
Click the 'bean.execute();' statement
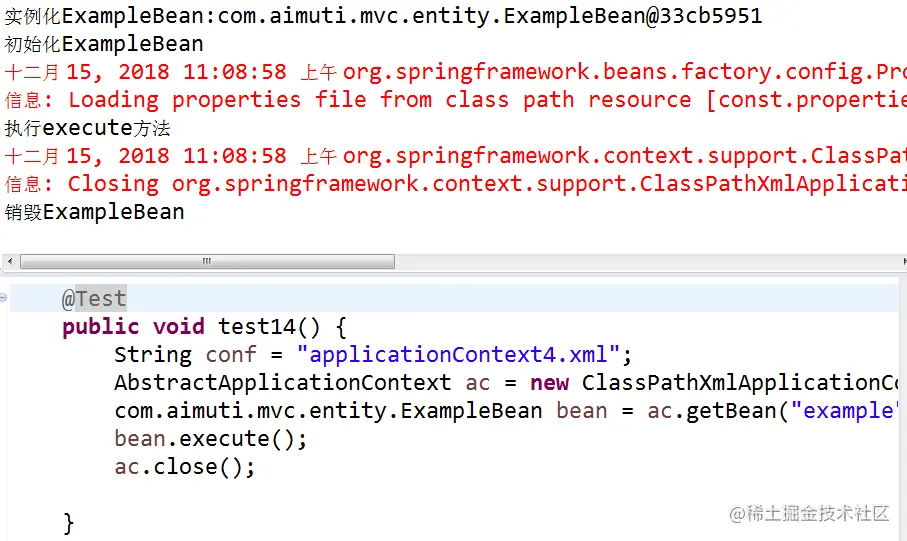[x=211, y=439]
